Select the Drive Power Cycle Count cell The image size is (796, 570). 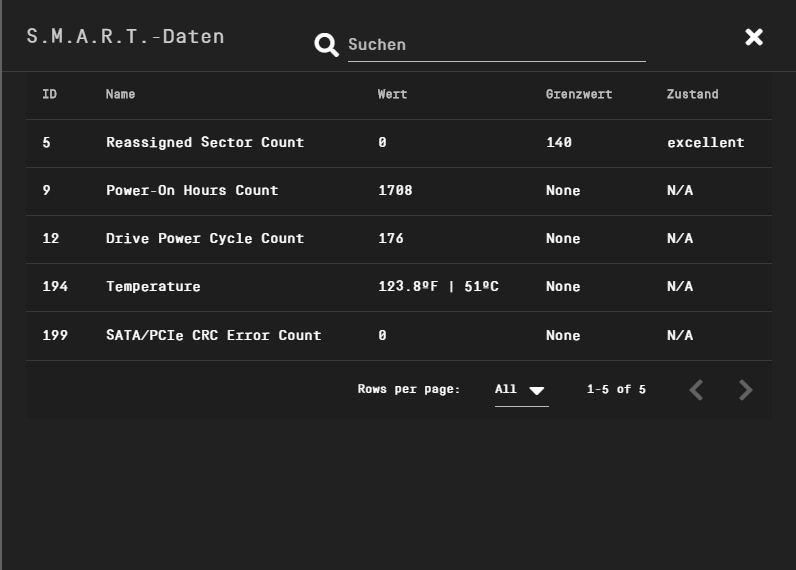[x=205, y=239]
